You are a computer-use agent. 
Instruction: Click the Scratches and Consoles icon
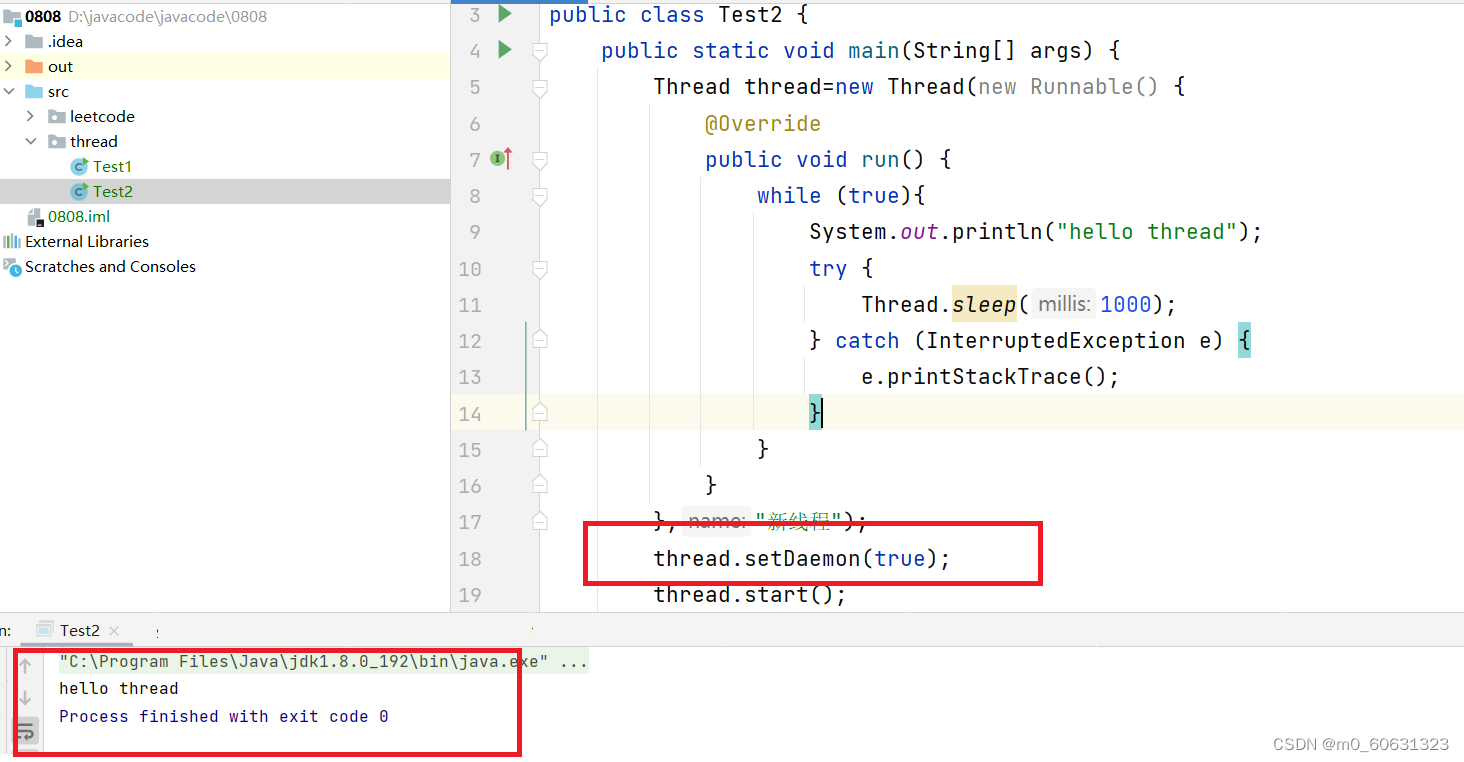[x=12, y=266]
